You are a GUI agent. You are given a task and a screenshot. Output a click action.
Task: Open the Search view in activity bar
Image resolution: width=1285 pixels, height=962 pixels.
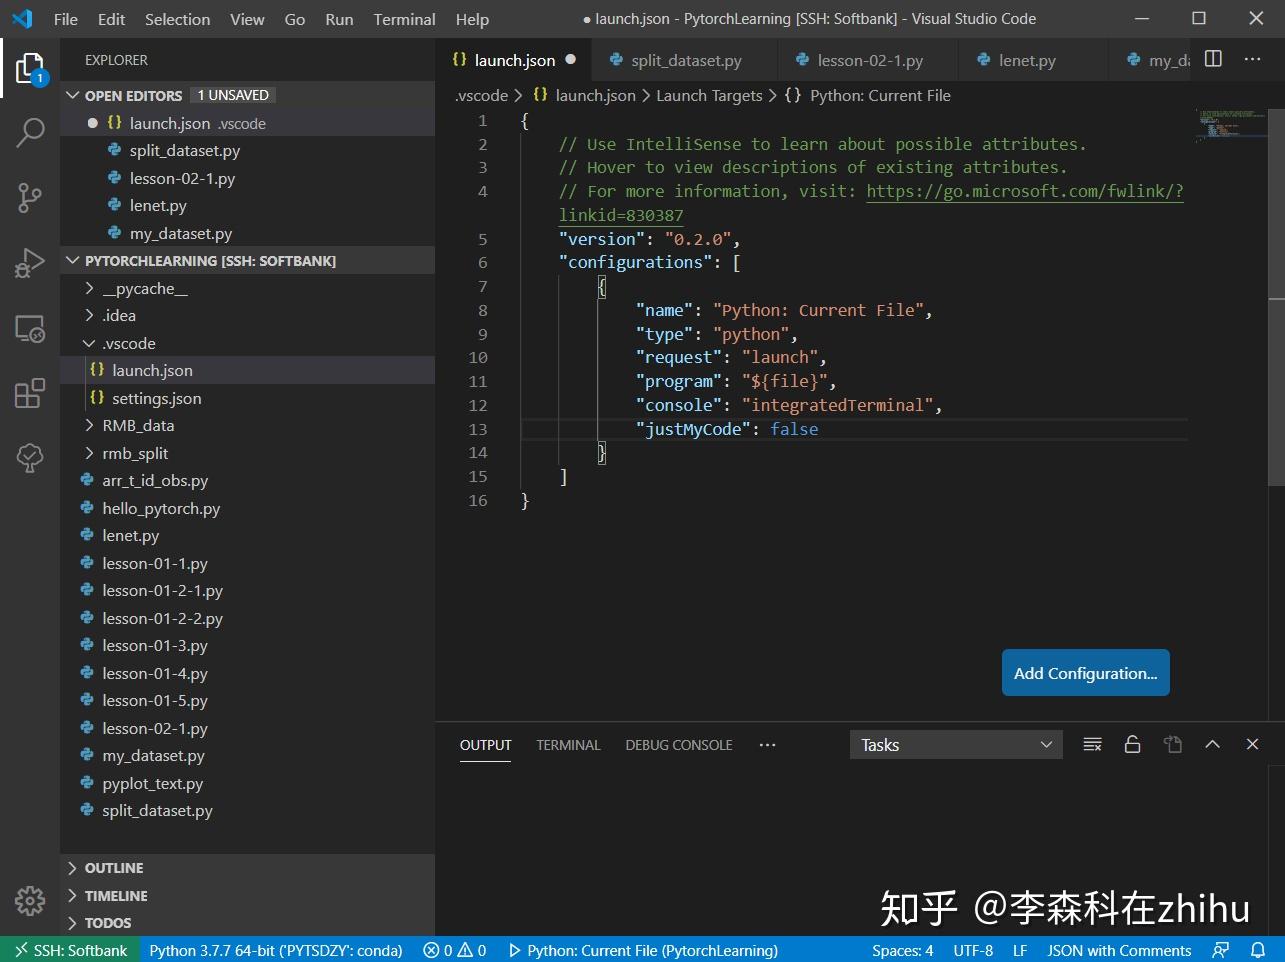click(x=29, y=131)
